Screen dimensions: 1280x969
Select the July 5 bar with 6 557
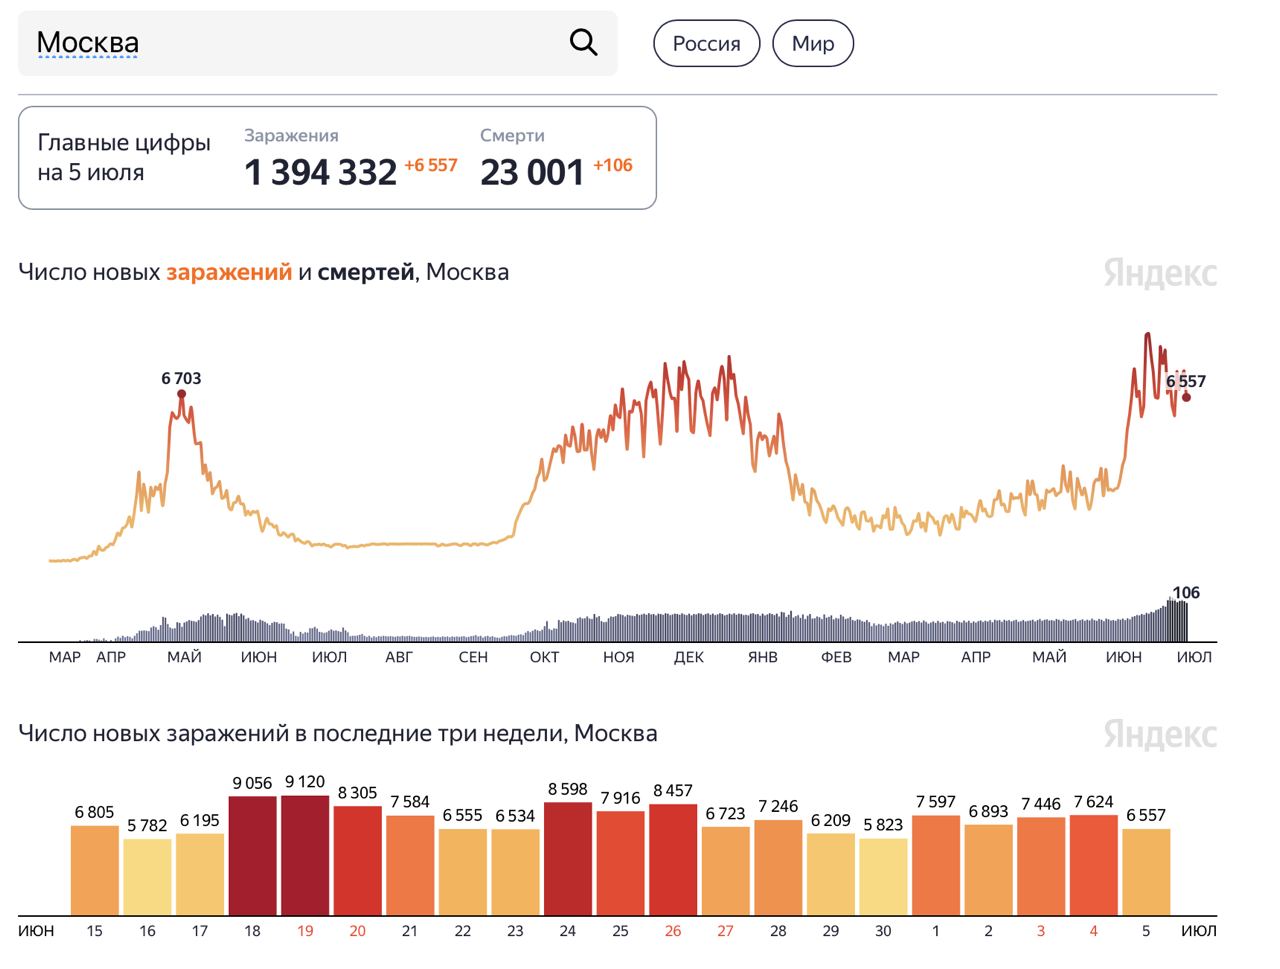[1146, 872]
